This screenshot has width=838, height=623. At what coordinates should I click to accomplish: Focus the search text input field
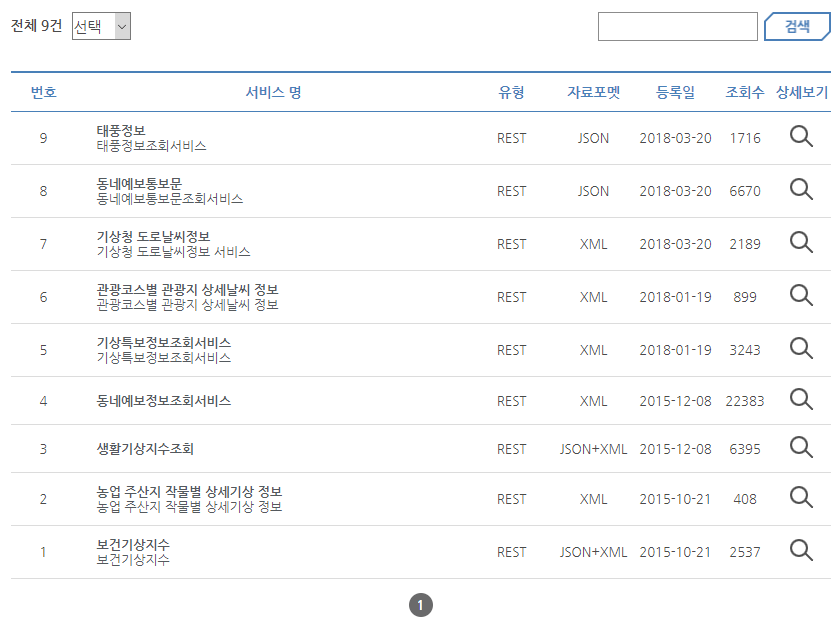[678, 26]
